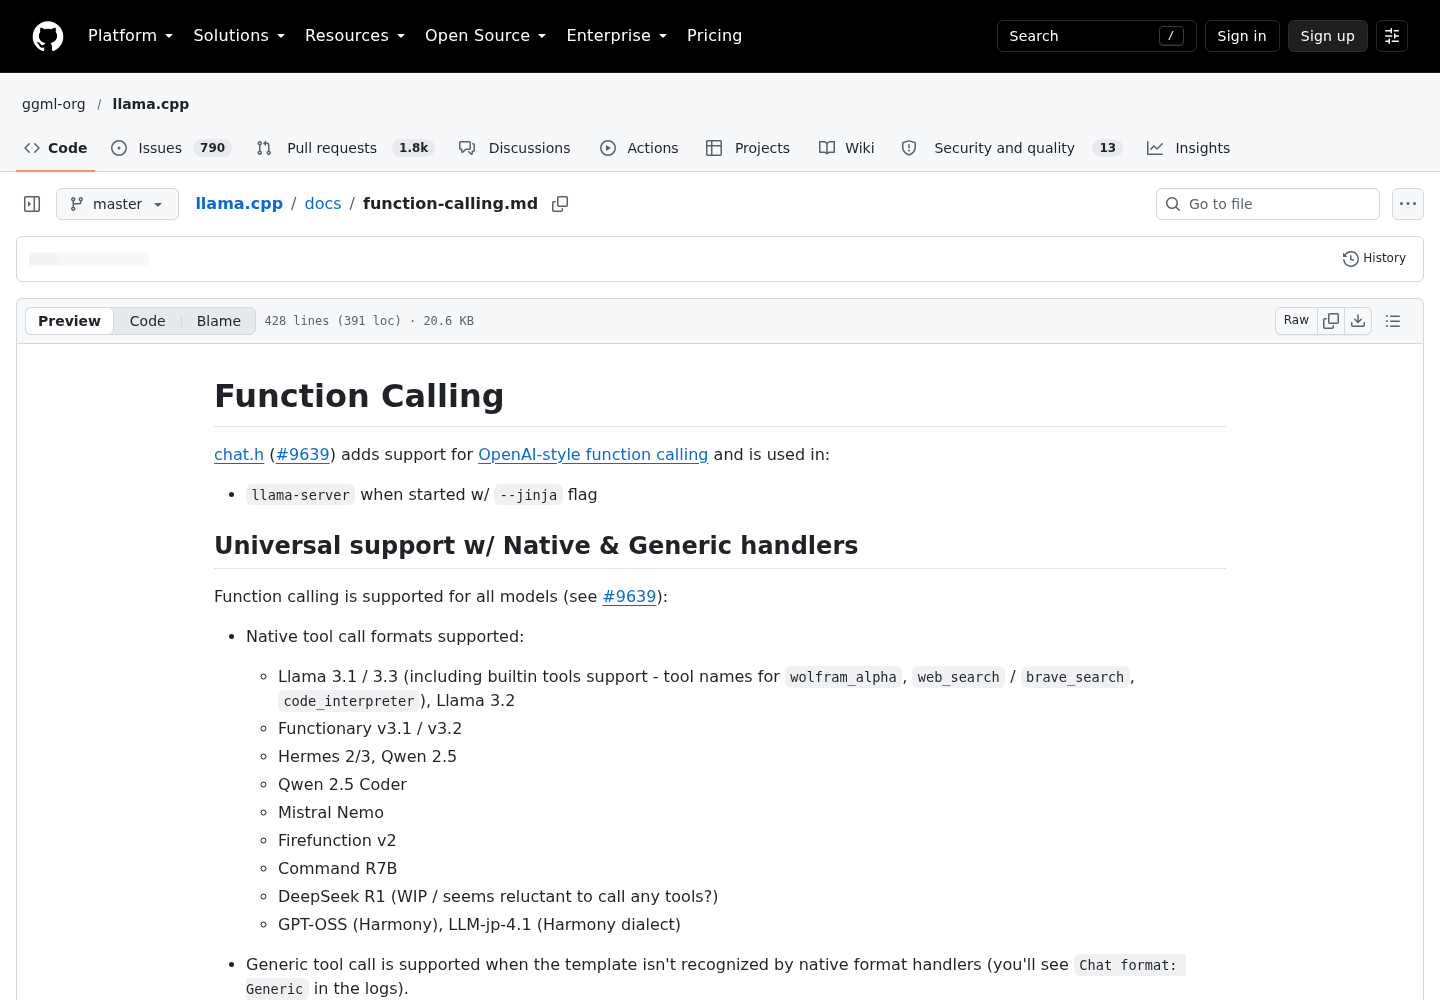The height and width of the screenshot is (1000, 1440).
Task: Open the GitHub homepage logo
Action: [48, 36]
